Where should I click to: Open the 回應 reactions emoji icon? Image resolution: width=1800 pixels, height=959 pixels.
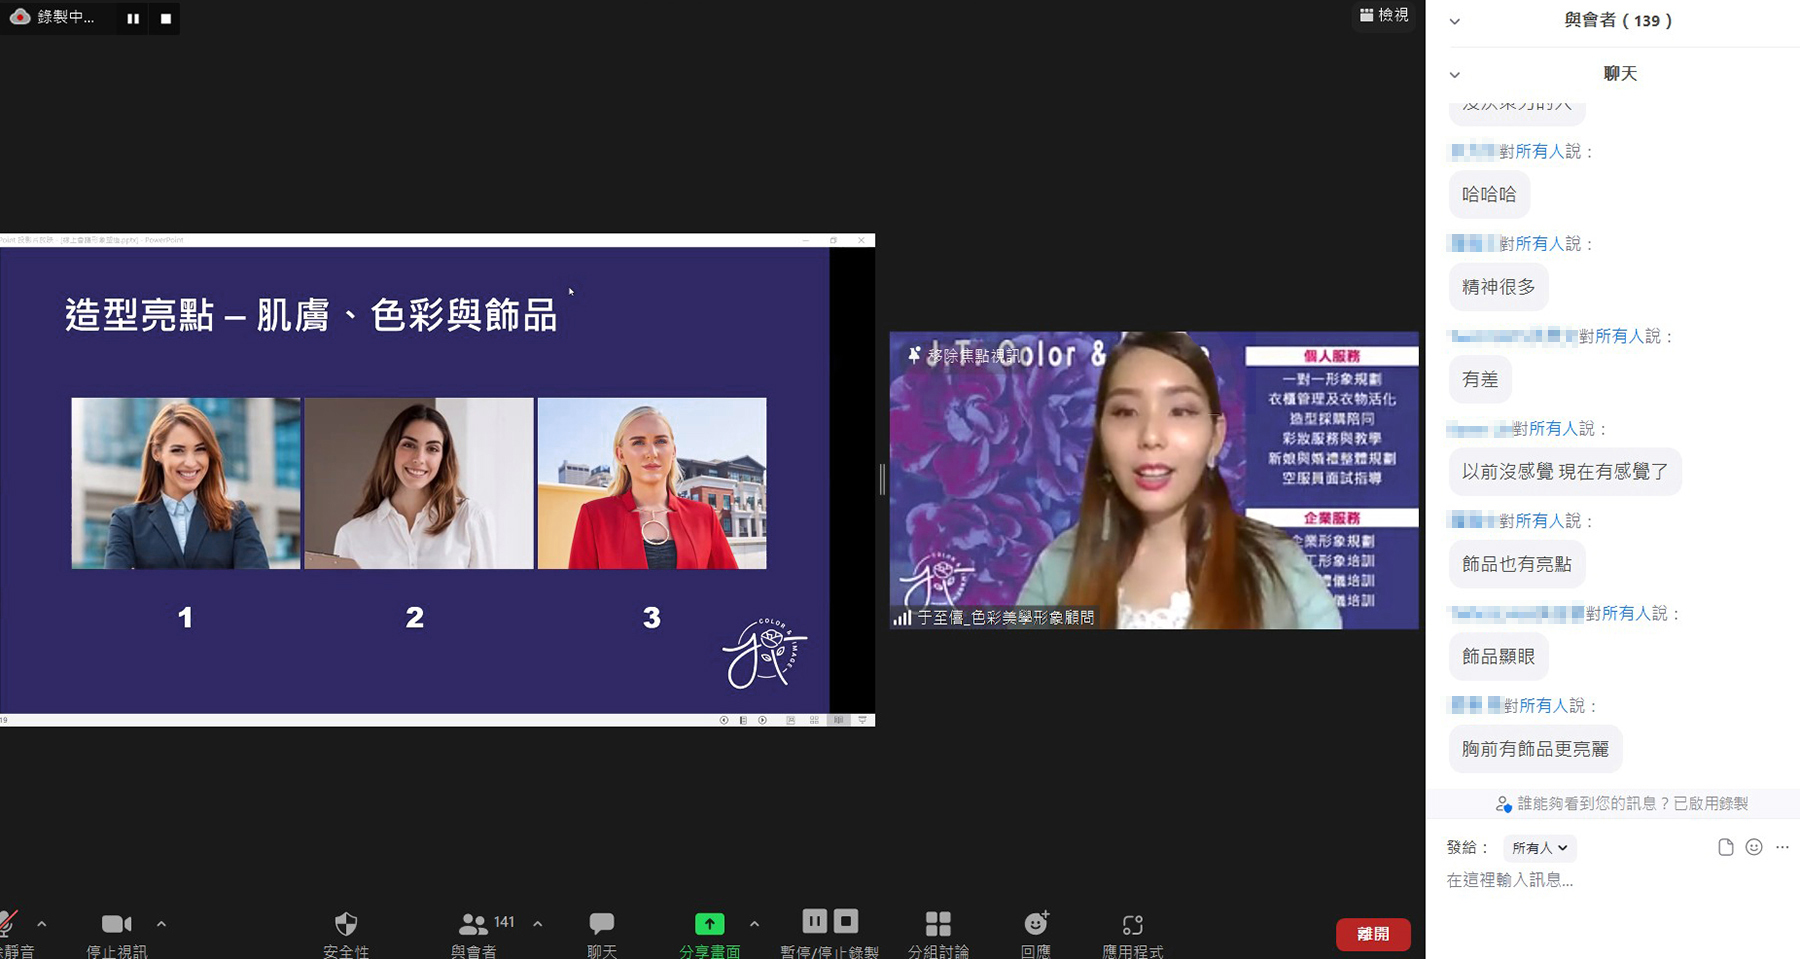(1036, 922)
